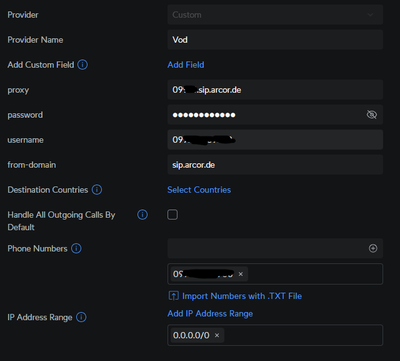Focus the proxy field with sip.arcor.de
Image resolution: width=400 pixels, height=361 pixels.
pyautogui.click(x=275, y=90)
